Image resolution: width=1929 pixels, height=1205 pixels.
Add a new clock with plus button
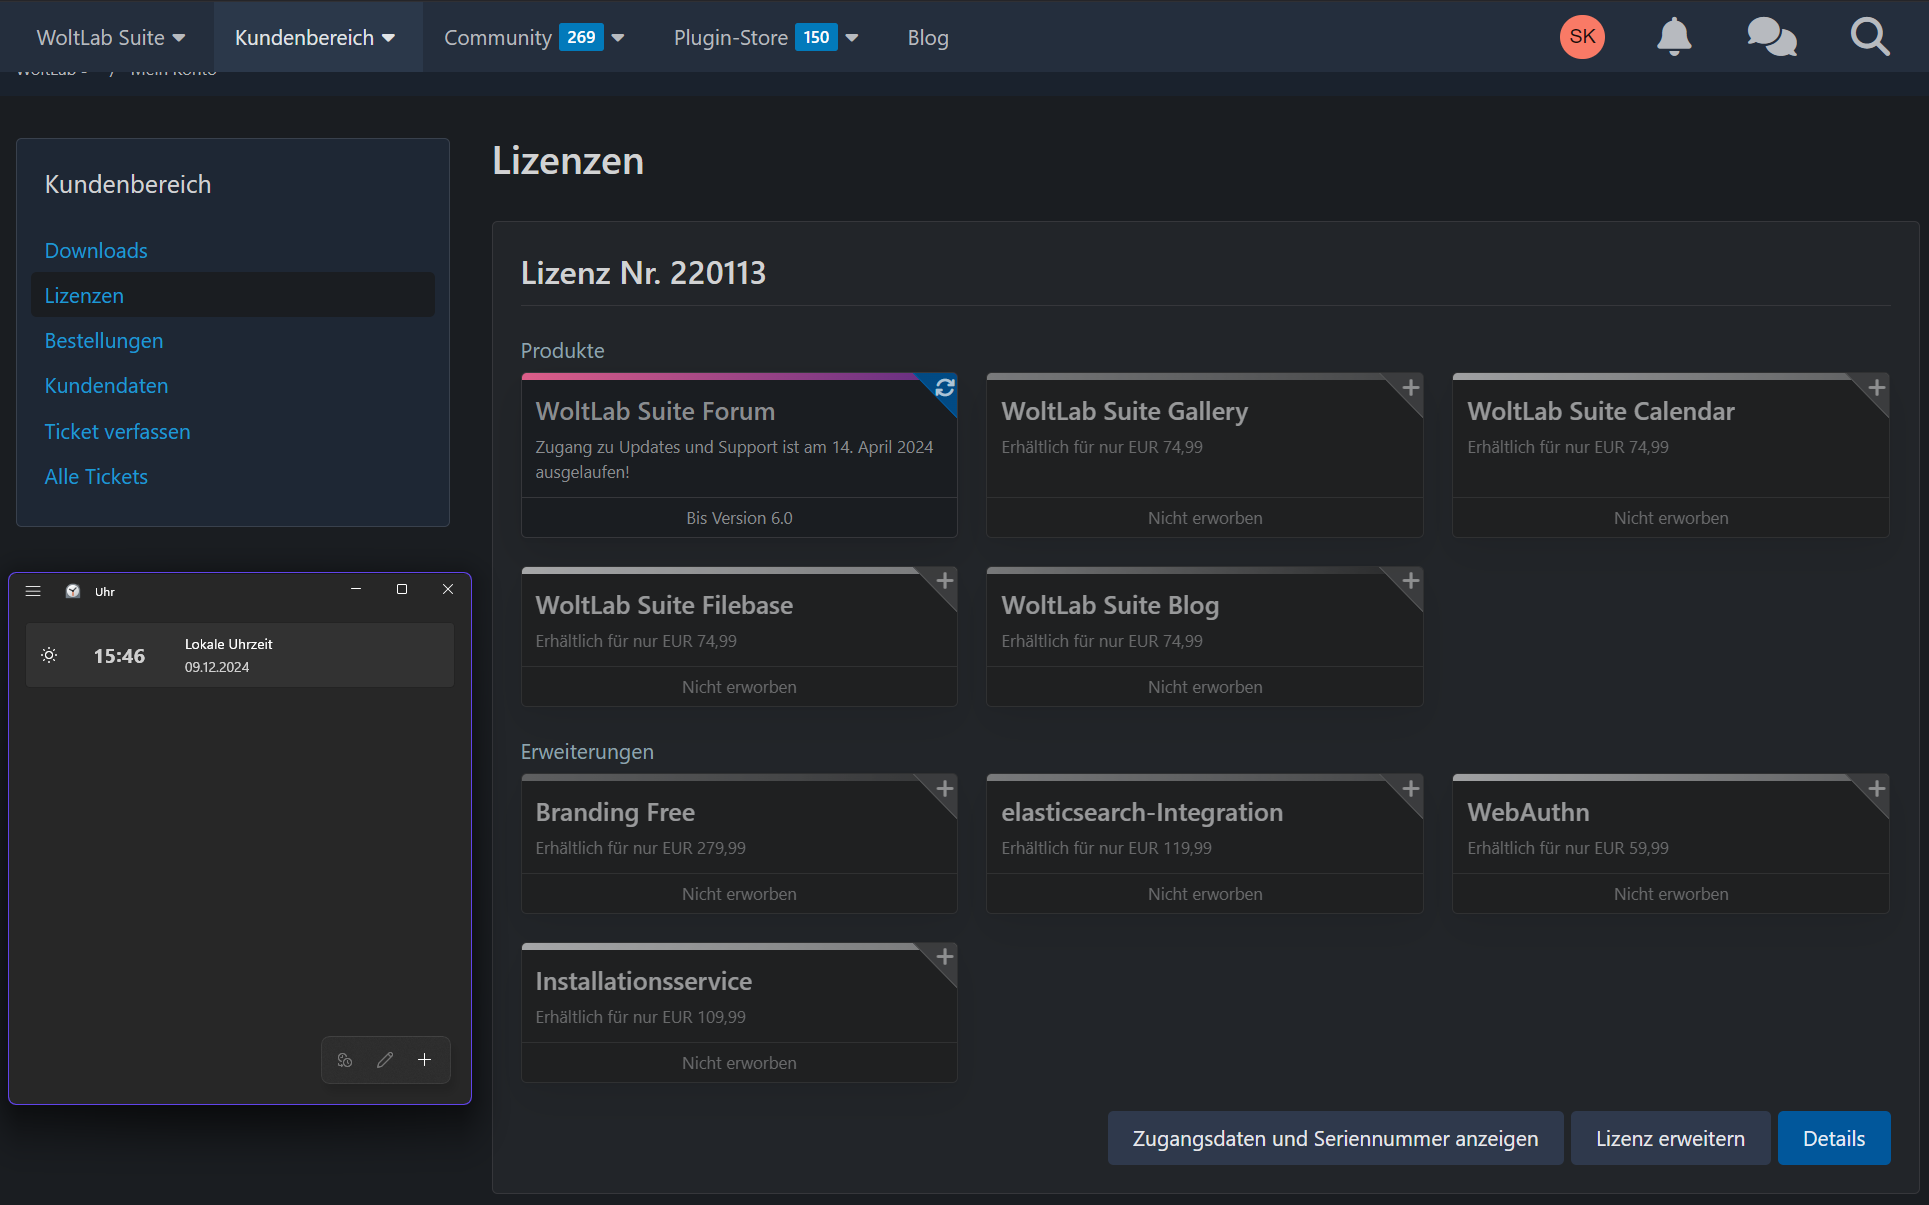(x=425, y=1060)
